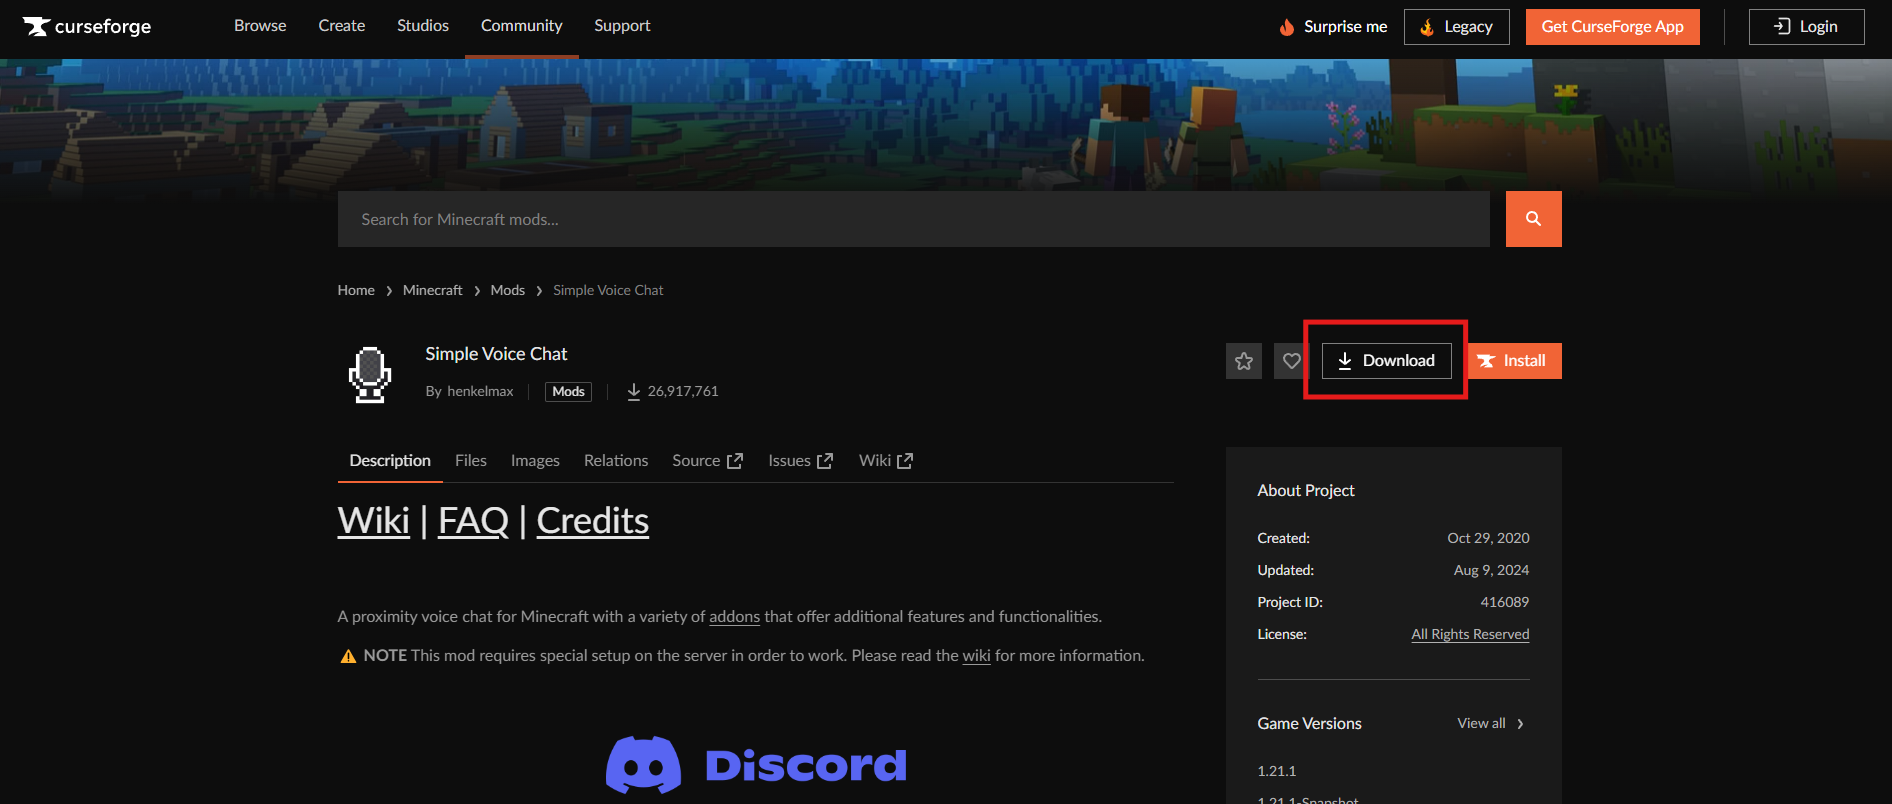Select the Description tab
The width and height of the screenshot is (1892, 804).
pyautogui.click(x=390, y=460)
